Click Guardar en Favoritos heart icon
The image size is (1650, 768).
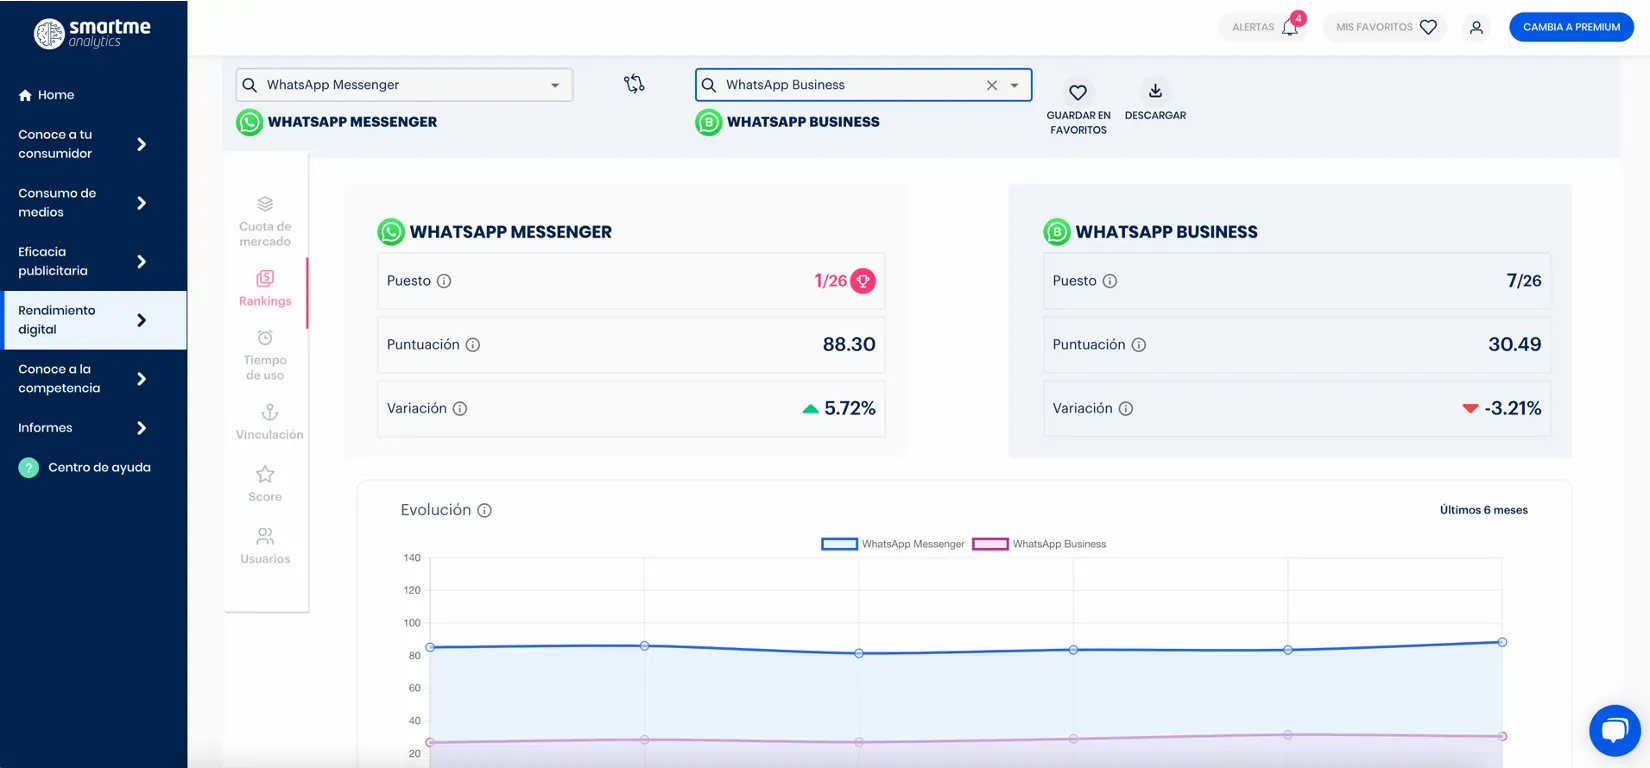1078,92
